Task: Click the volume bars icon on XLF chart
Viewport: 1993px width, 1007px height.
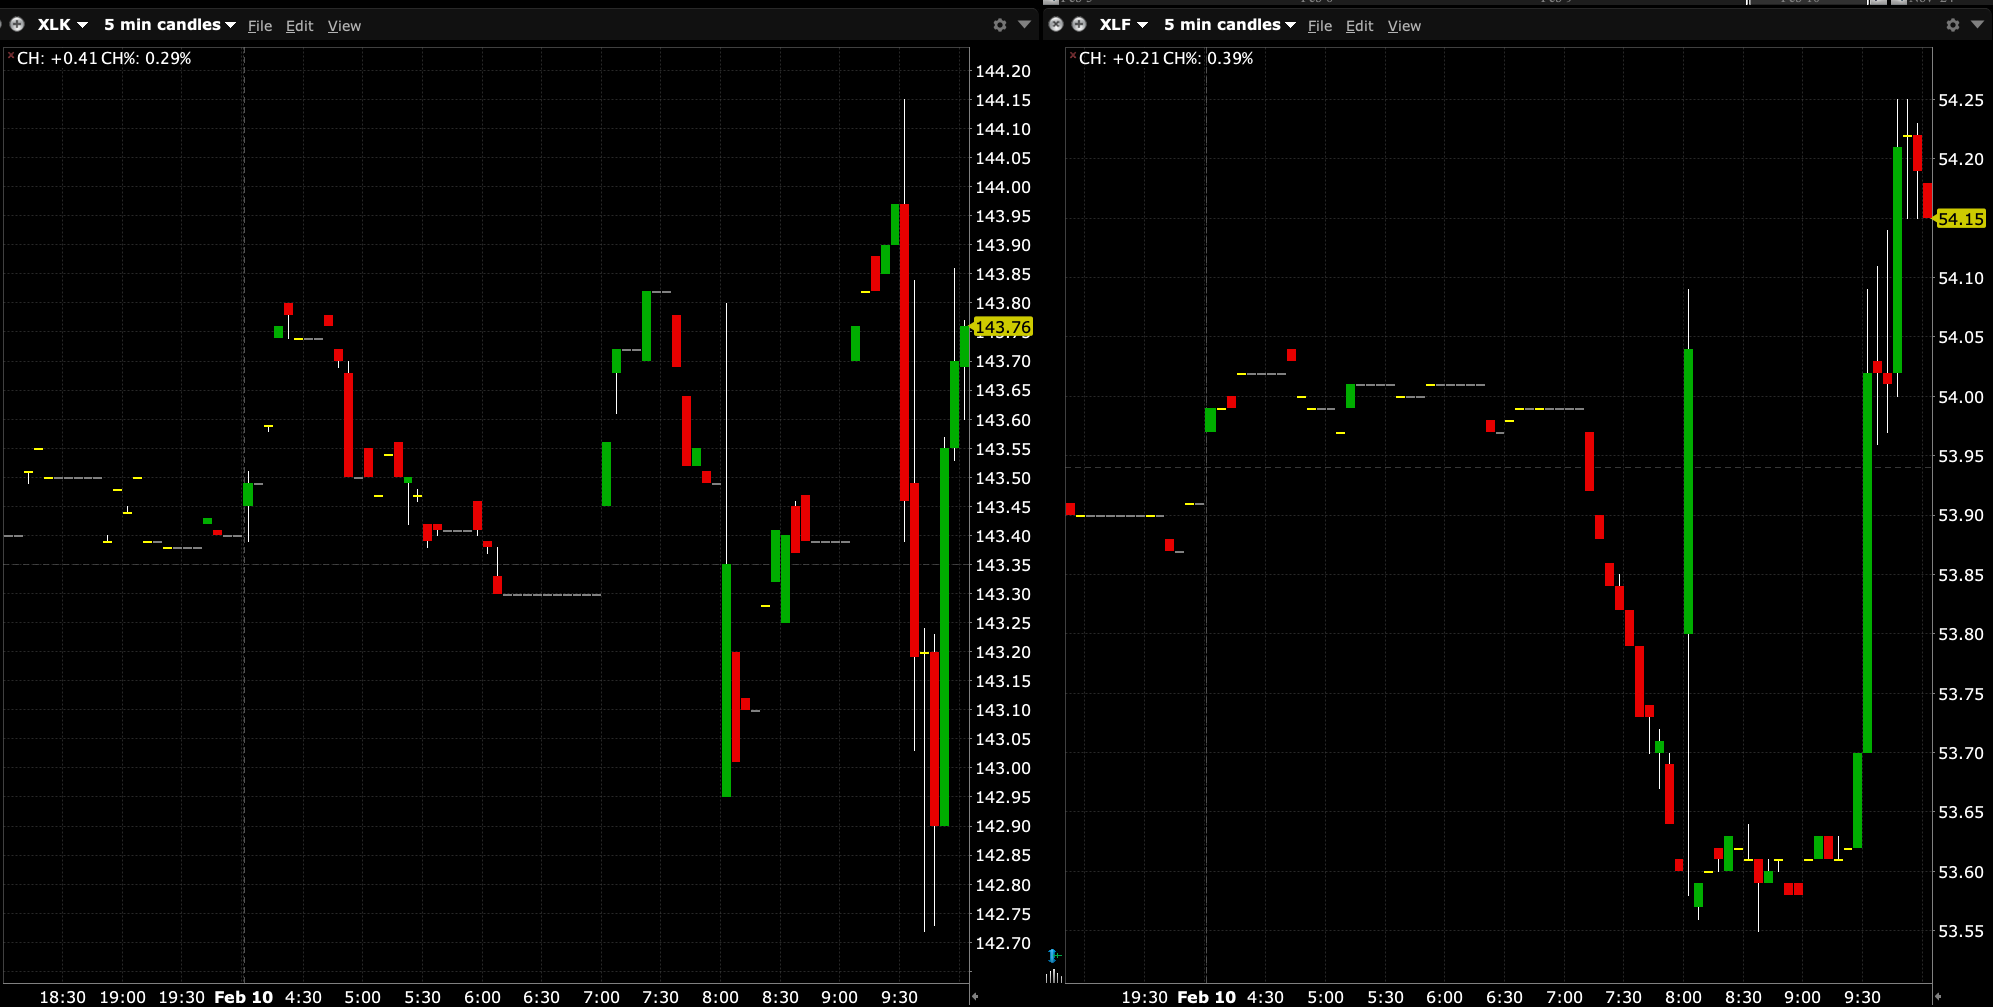Action: tap(1052, 975)
